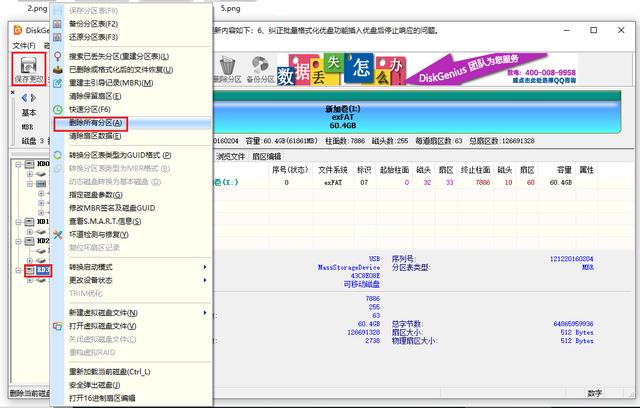This screenshot has height=408, width=640.
Task: Click the 2.png file label behind the window
Action: (38, 8)
